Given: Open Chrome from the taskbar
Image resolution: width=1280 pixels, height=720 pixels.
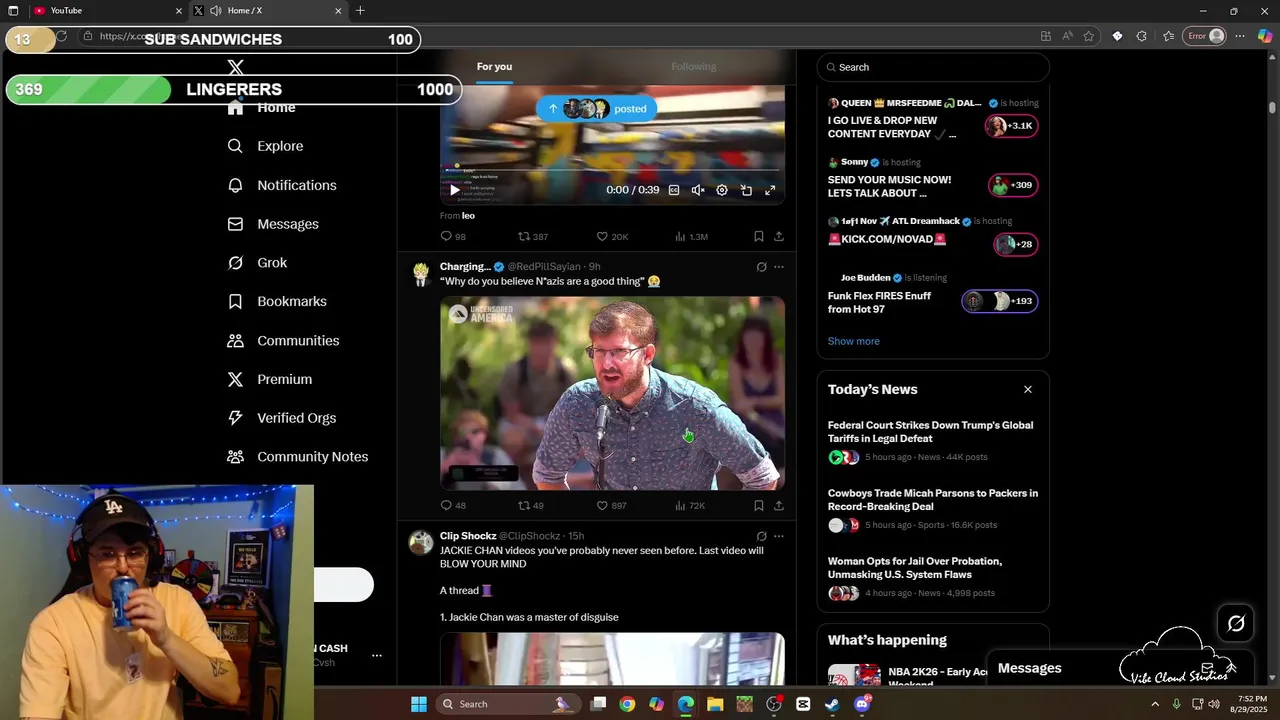Looking at the screenshot, I should (x=627, y=704).
